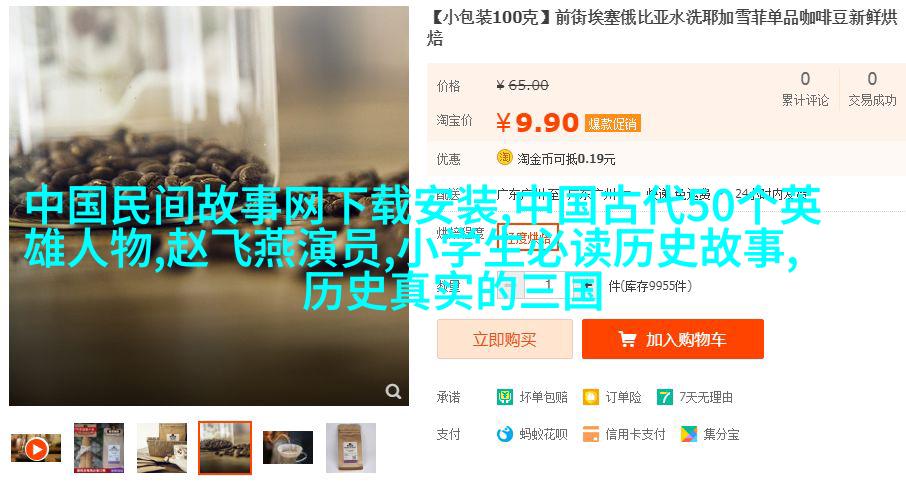Click the 信用卡支付 credit card icon

[591, 434]
